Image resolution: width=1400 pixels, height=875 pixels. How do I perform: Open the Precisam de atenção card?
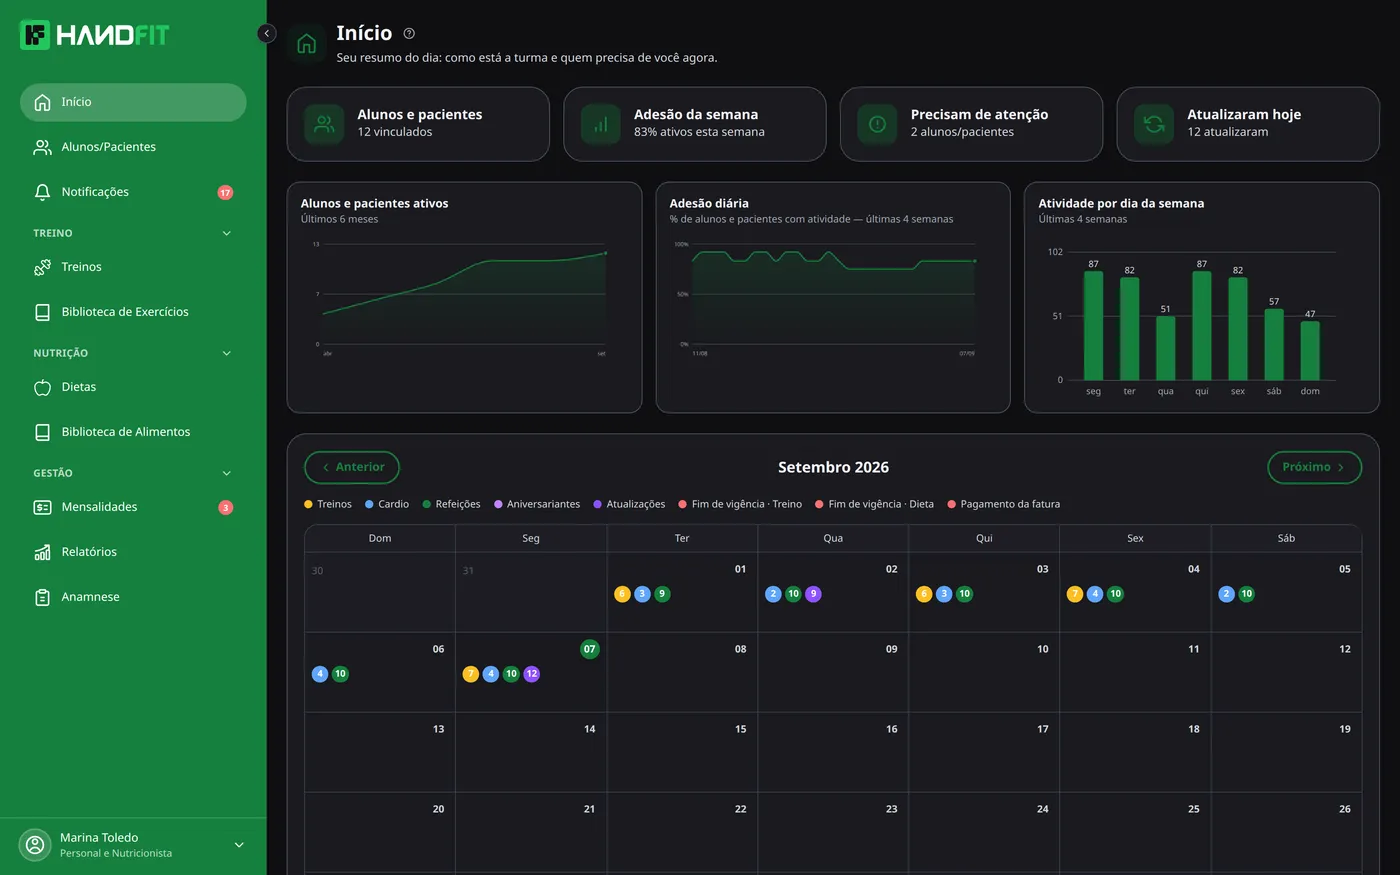pyautogui.click(x=971, y=124)
